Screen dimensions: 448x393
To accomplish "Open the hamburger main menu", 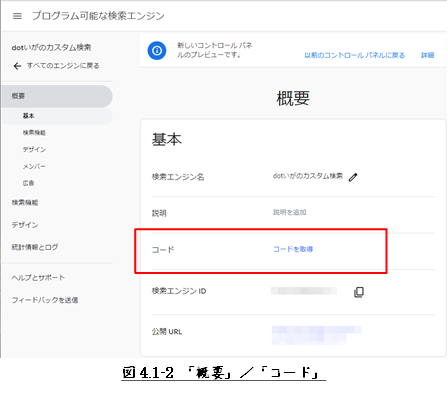I will (17, 16).
